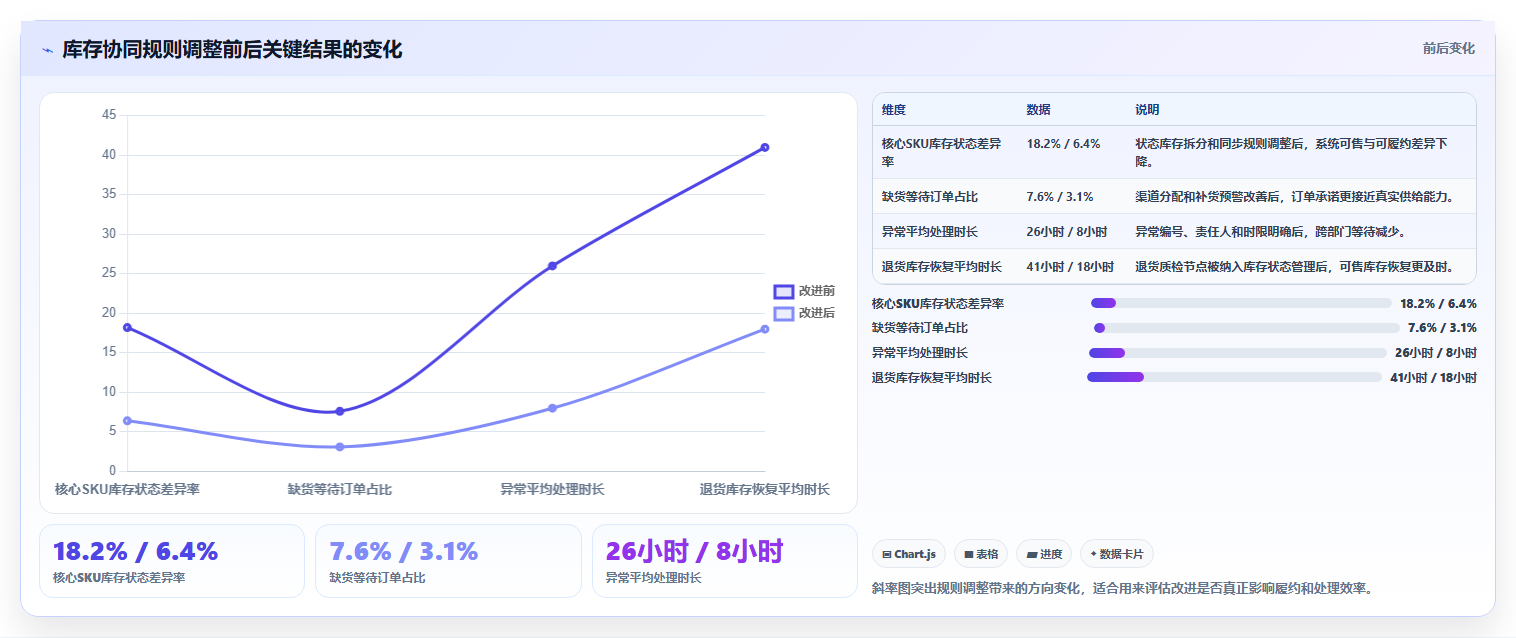Click x-axis label 核心SKU库存状态差异率
This screenshot has width=1516, height=638.
click(127, 490)
